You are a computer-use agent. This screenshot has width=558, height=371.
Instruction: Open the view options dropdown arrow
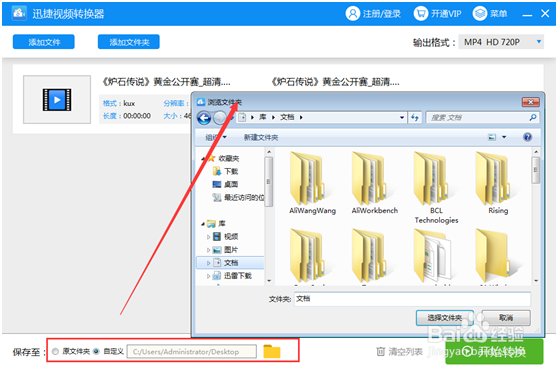click(x=504, y=137)
